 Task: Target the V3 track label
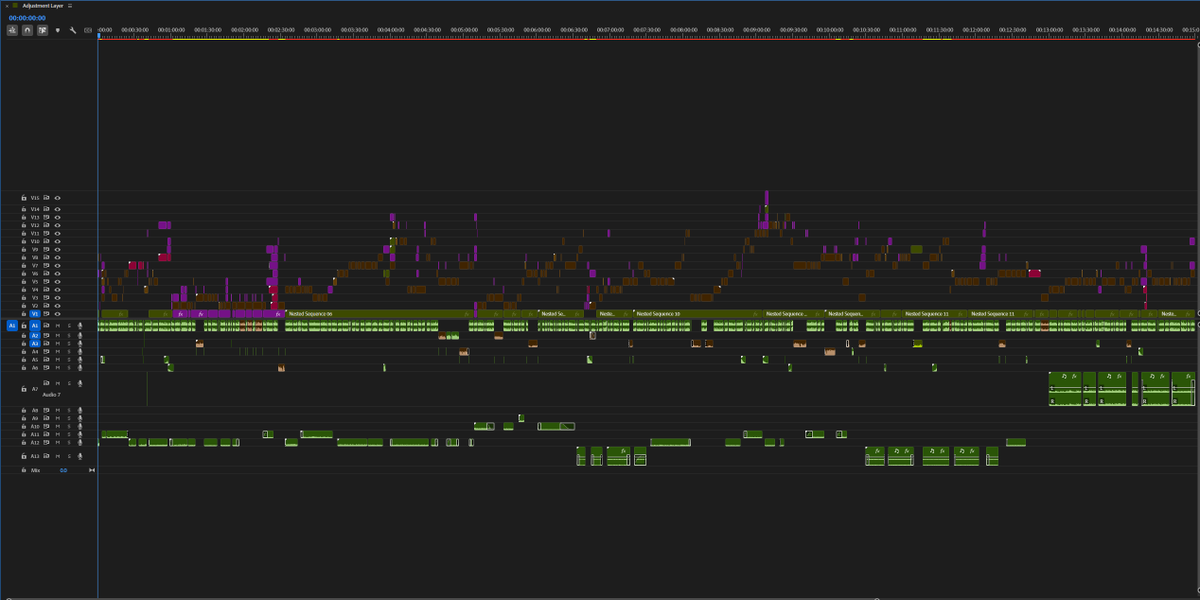[x=35, y=298]
